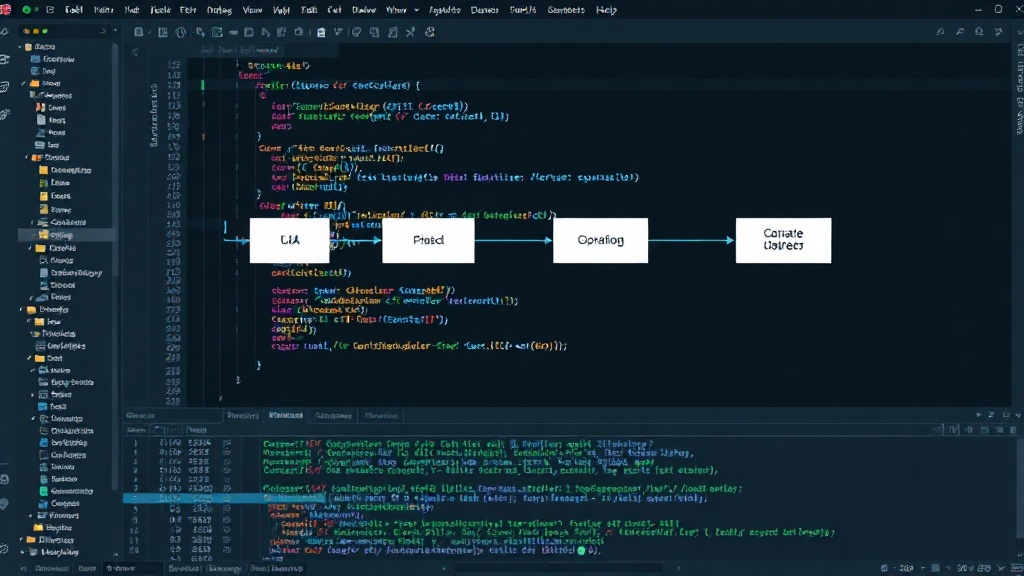Viewport: 1024px width, 576px height.
Task: Switch to the bold active tab in bottom panel
Action: pyautogui.click(x=286, y=415)
